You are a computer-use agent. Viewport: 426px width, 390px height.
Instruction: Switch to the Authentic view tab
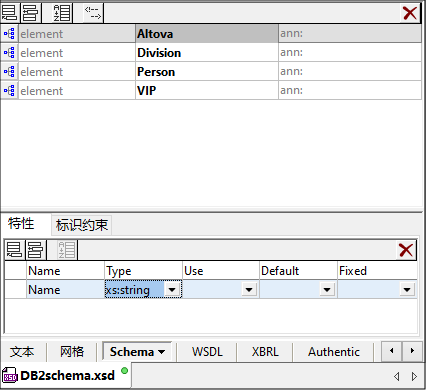tap(334, 352)
